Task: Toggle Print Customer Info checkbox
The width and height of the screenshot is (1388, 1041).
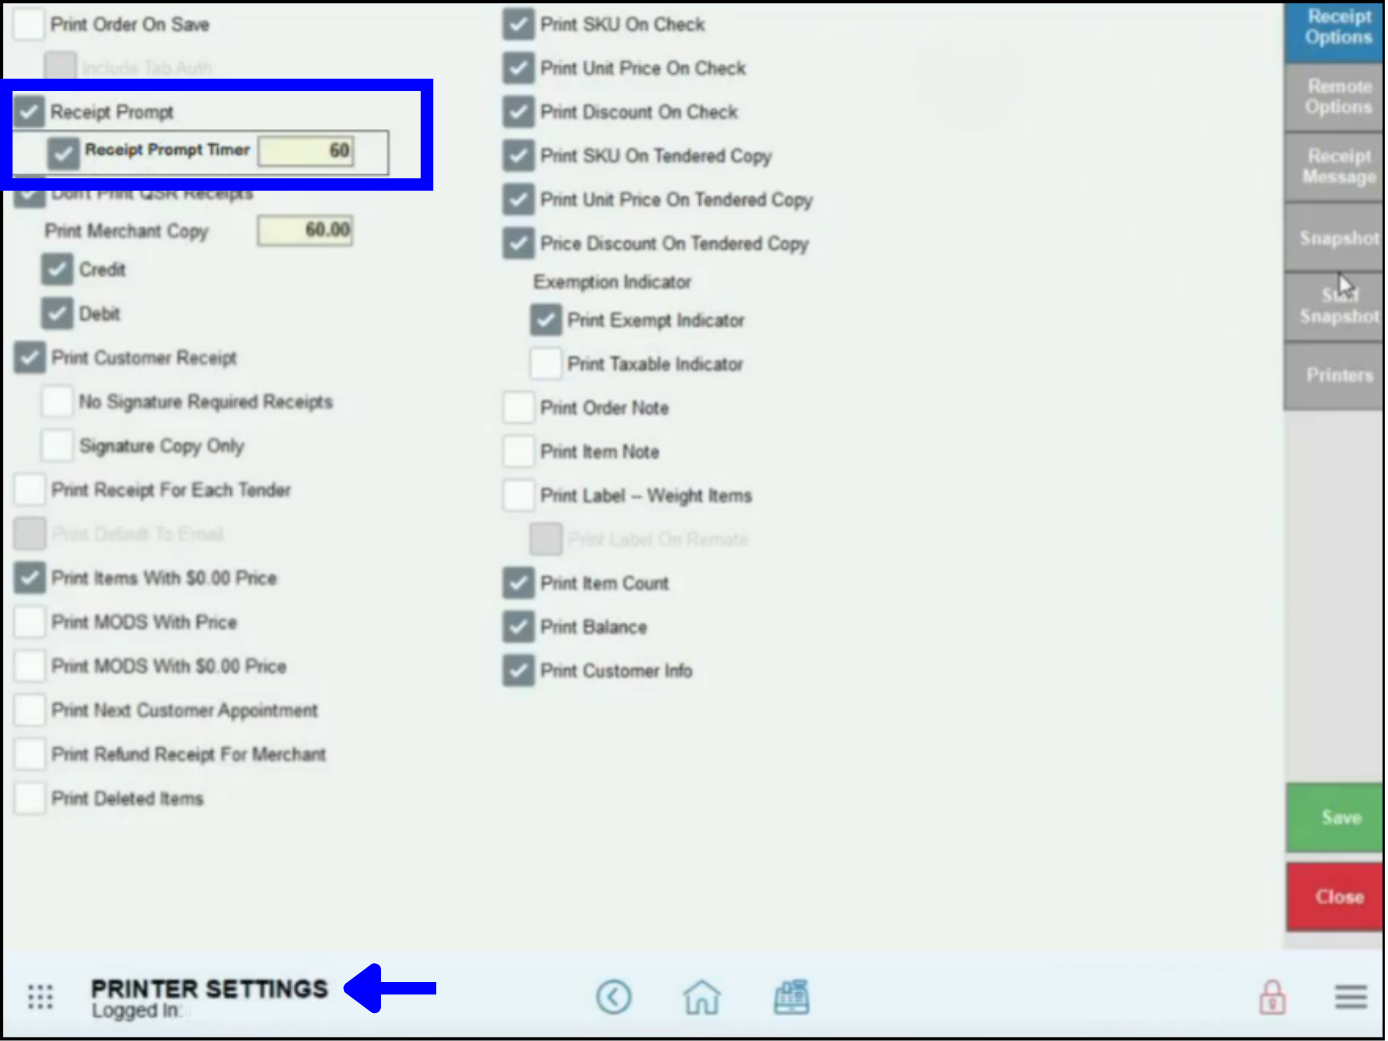Action: 518,671
